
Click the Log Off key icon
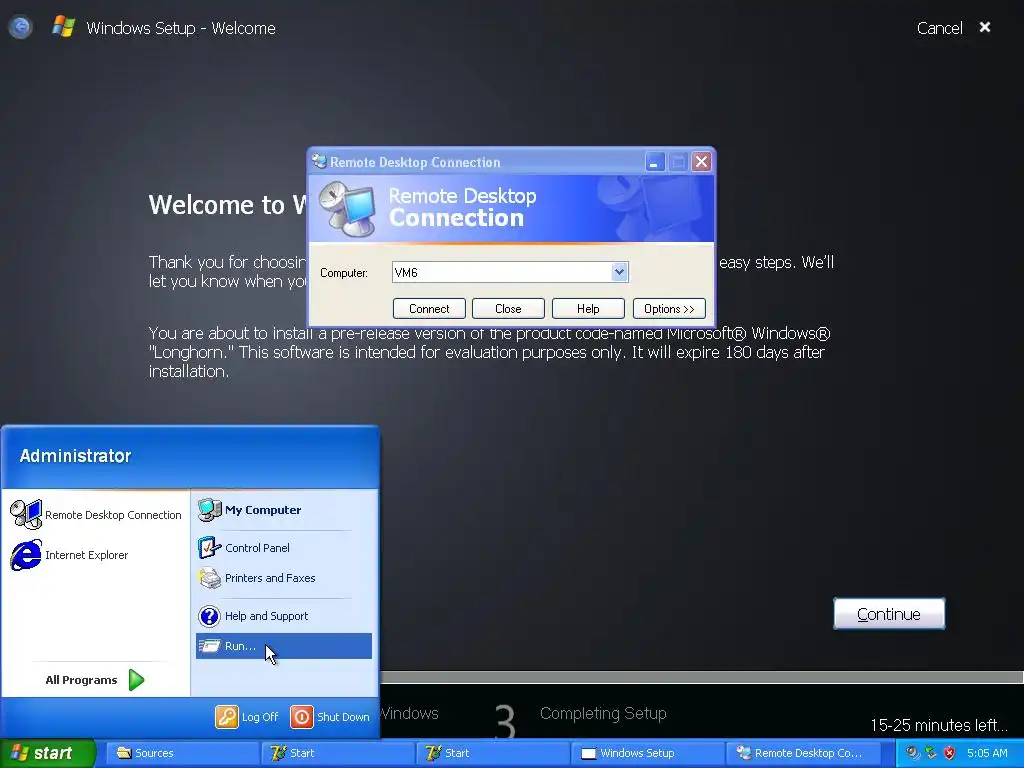point(227,716)
